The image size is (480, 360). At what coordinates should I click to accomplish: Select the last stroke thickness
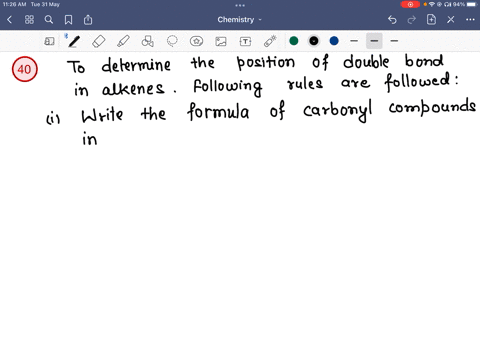point(394,41)
